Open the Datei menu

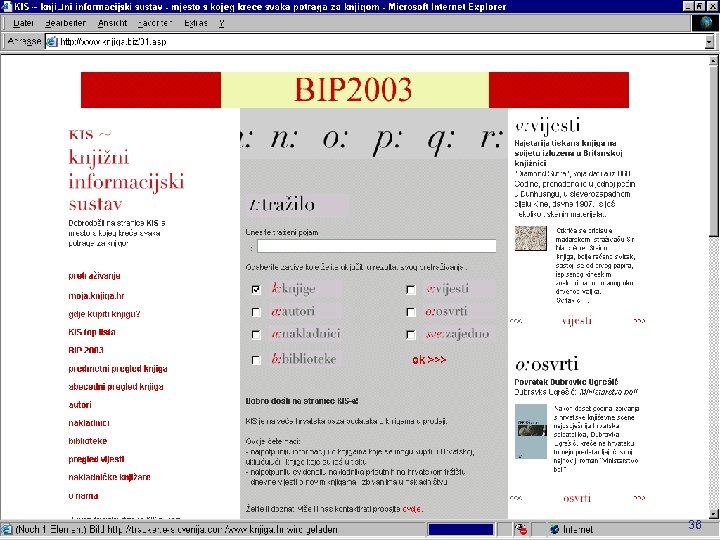(23, 23)
